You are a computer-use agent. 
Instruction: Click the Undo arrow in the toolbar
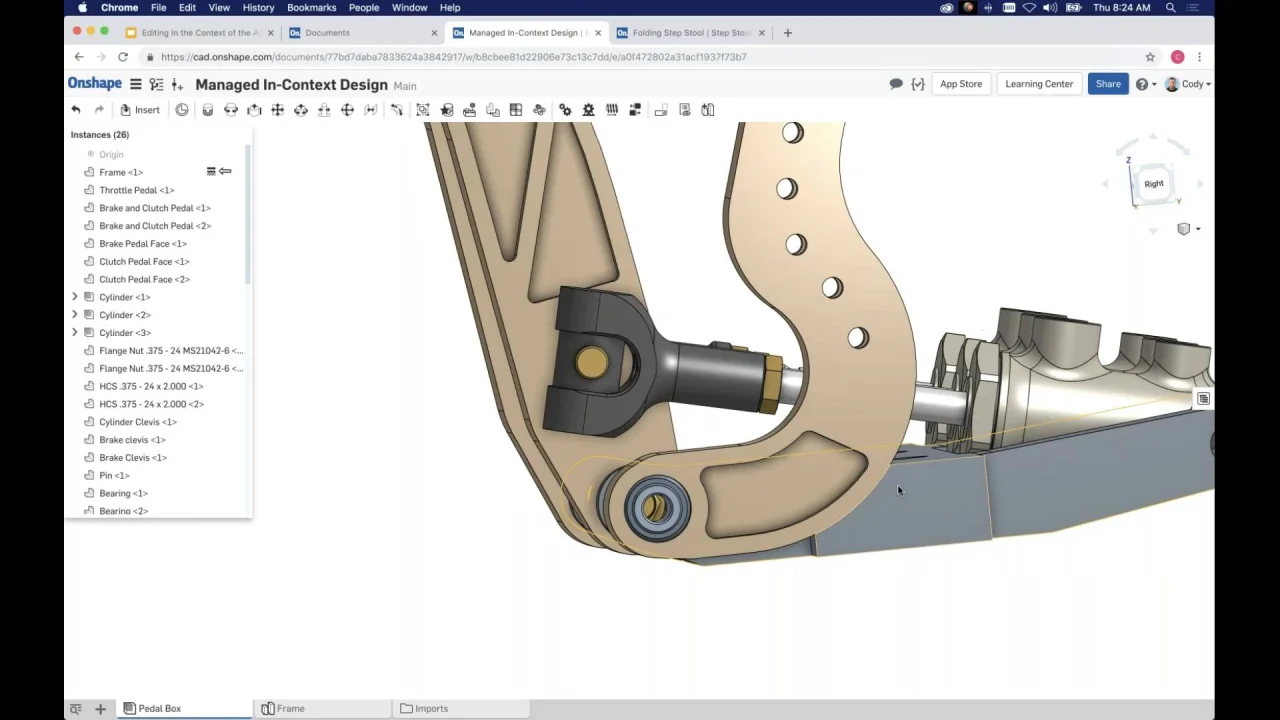76,110
